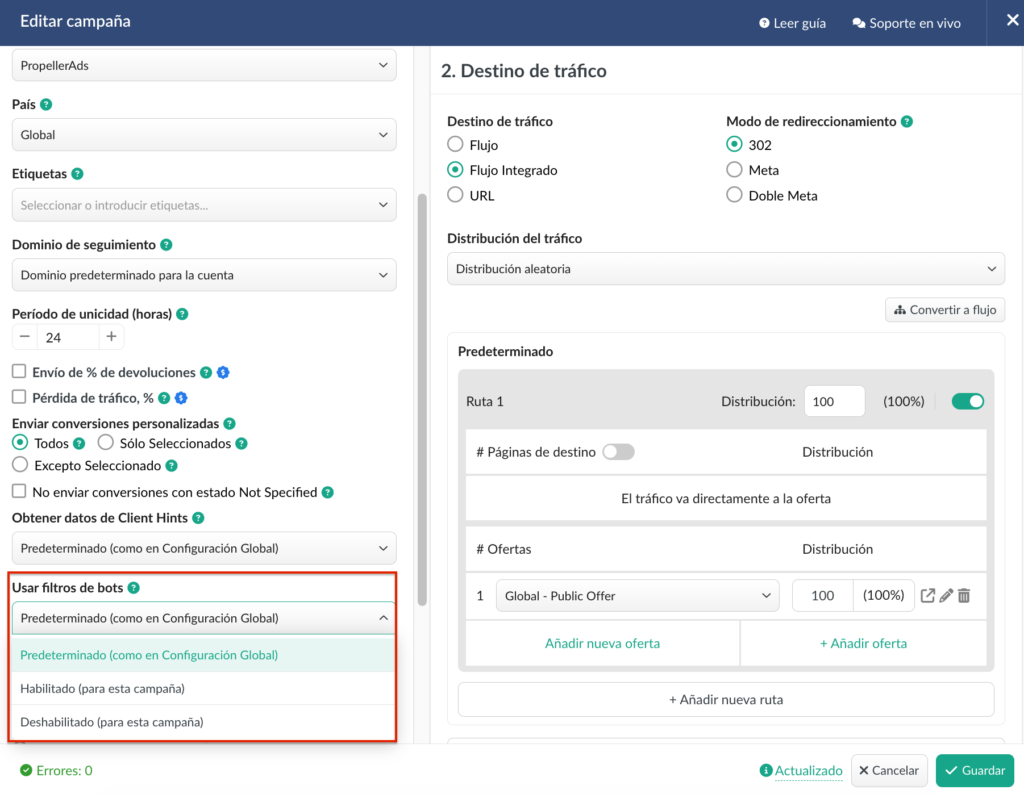The image size is (1024, 794).
Task: Click the Ruta 1 Distribución input field
Action: point(834,401)
